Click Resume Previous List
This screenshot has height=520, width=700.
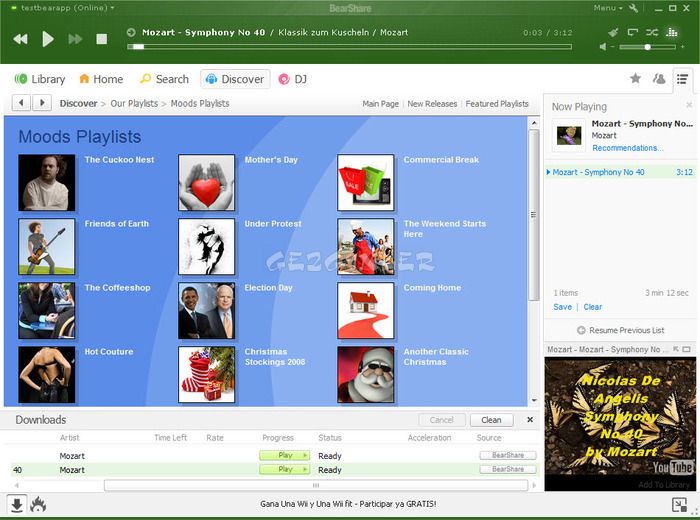tap(621, 330)
